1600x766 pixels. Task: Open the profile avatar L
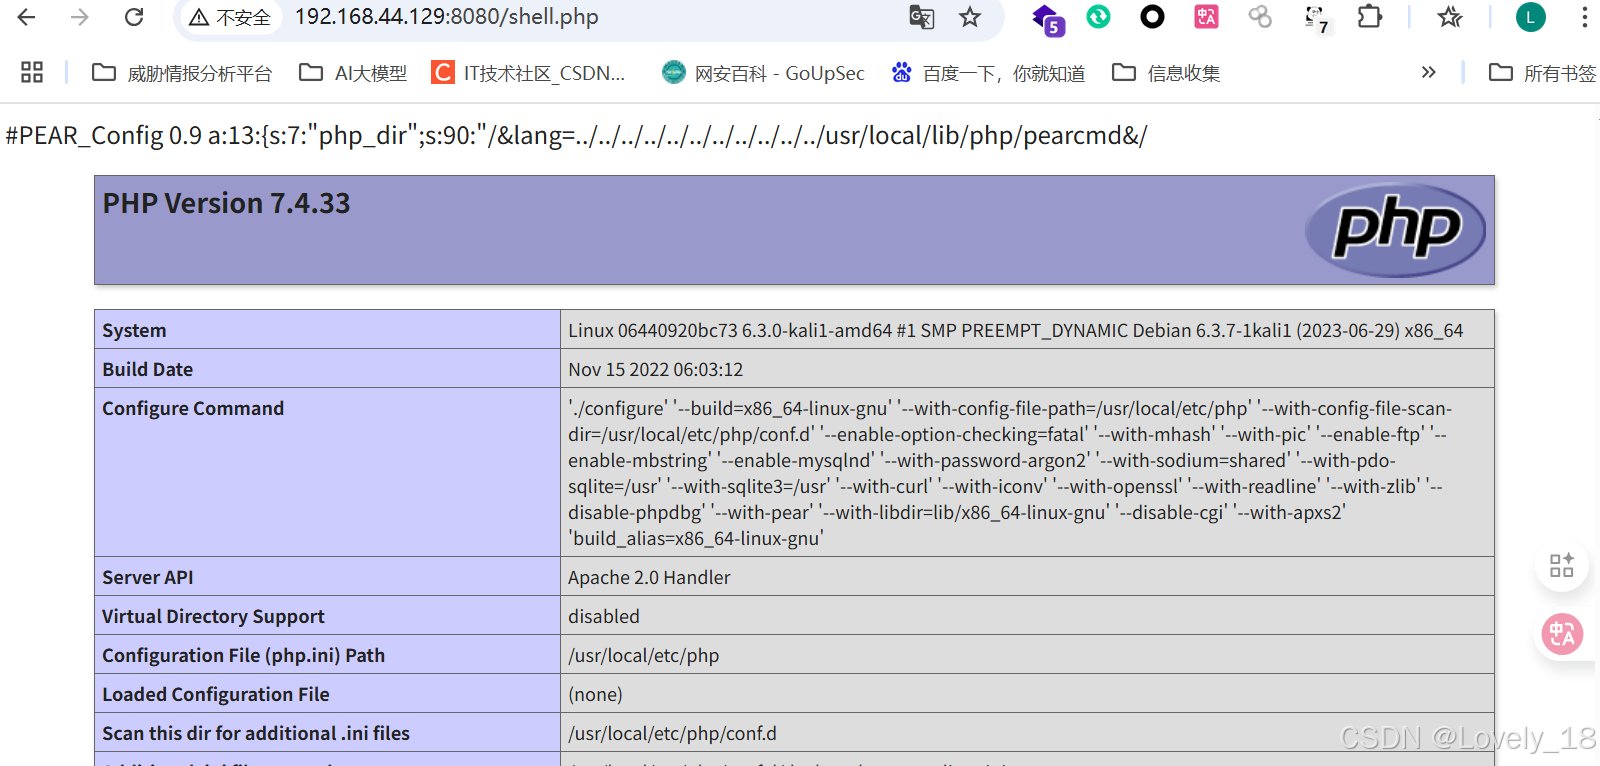(x=1530, y=16)
